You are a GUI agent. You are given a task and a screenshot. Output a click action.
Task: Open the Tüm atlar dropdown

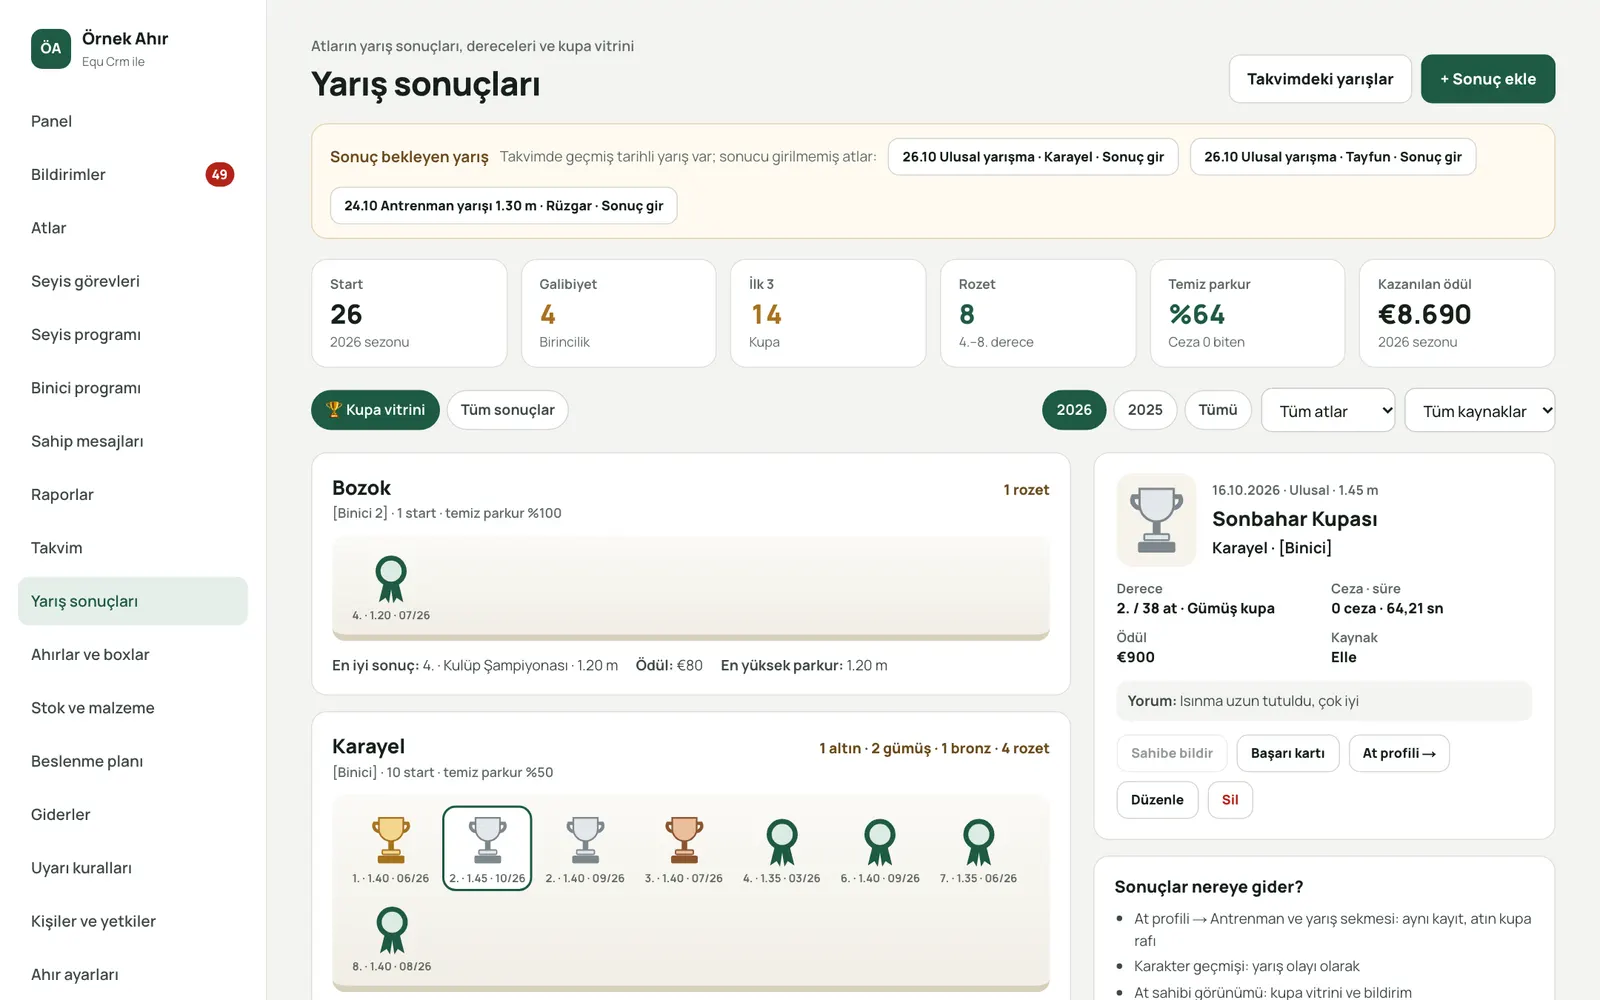click(x=1328, y=411)
